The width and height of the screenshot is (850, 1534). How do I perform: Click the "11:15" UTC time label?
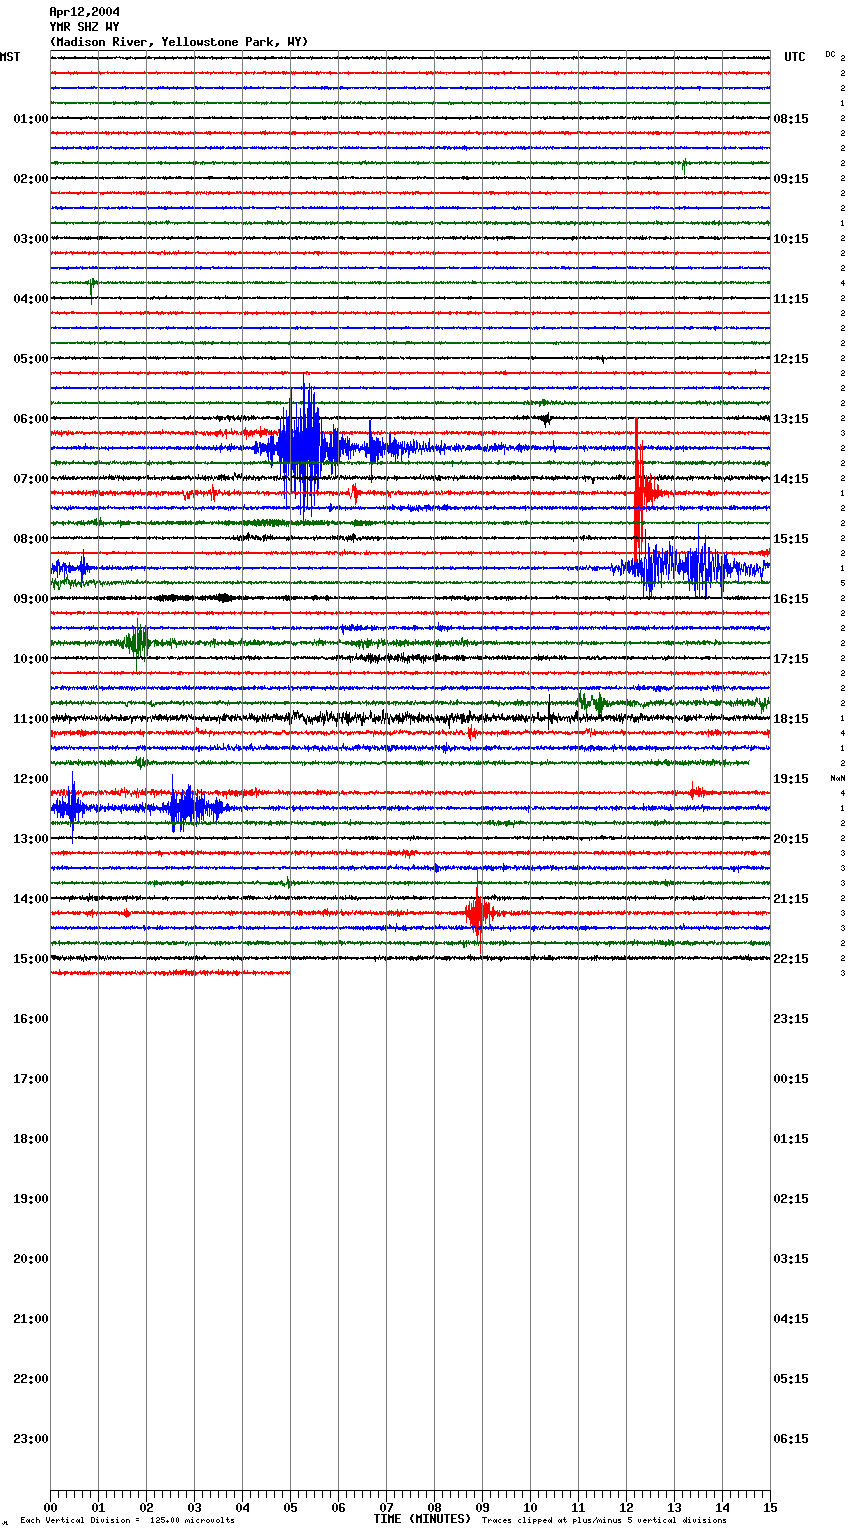pyautogui.click(x=791, y=299)
